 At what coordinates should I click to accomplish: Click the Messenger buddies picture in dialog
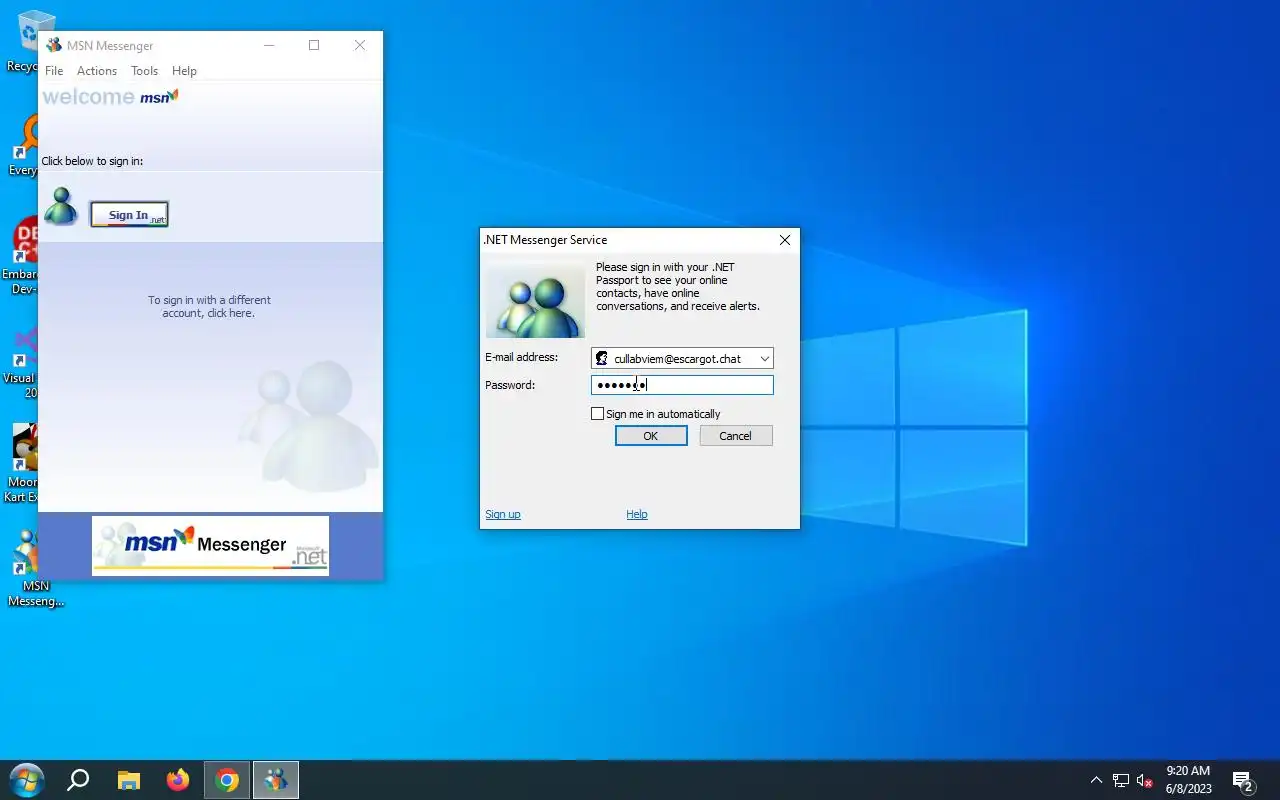(x=535, y=300)
